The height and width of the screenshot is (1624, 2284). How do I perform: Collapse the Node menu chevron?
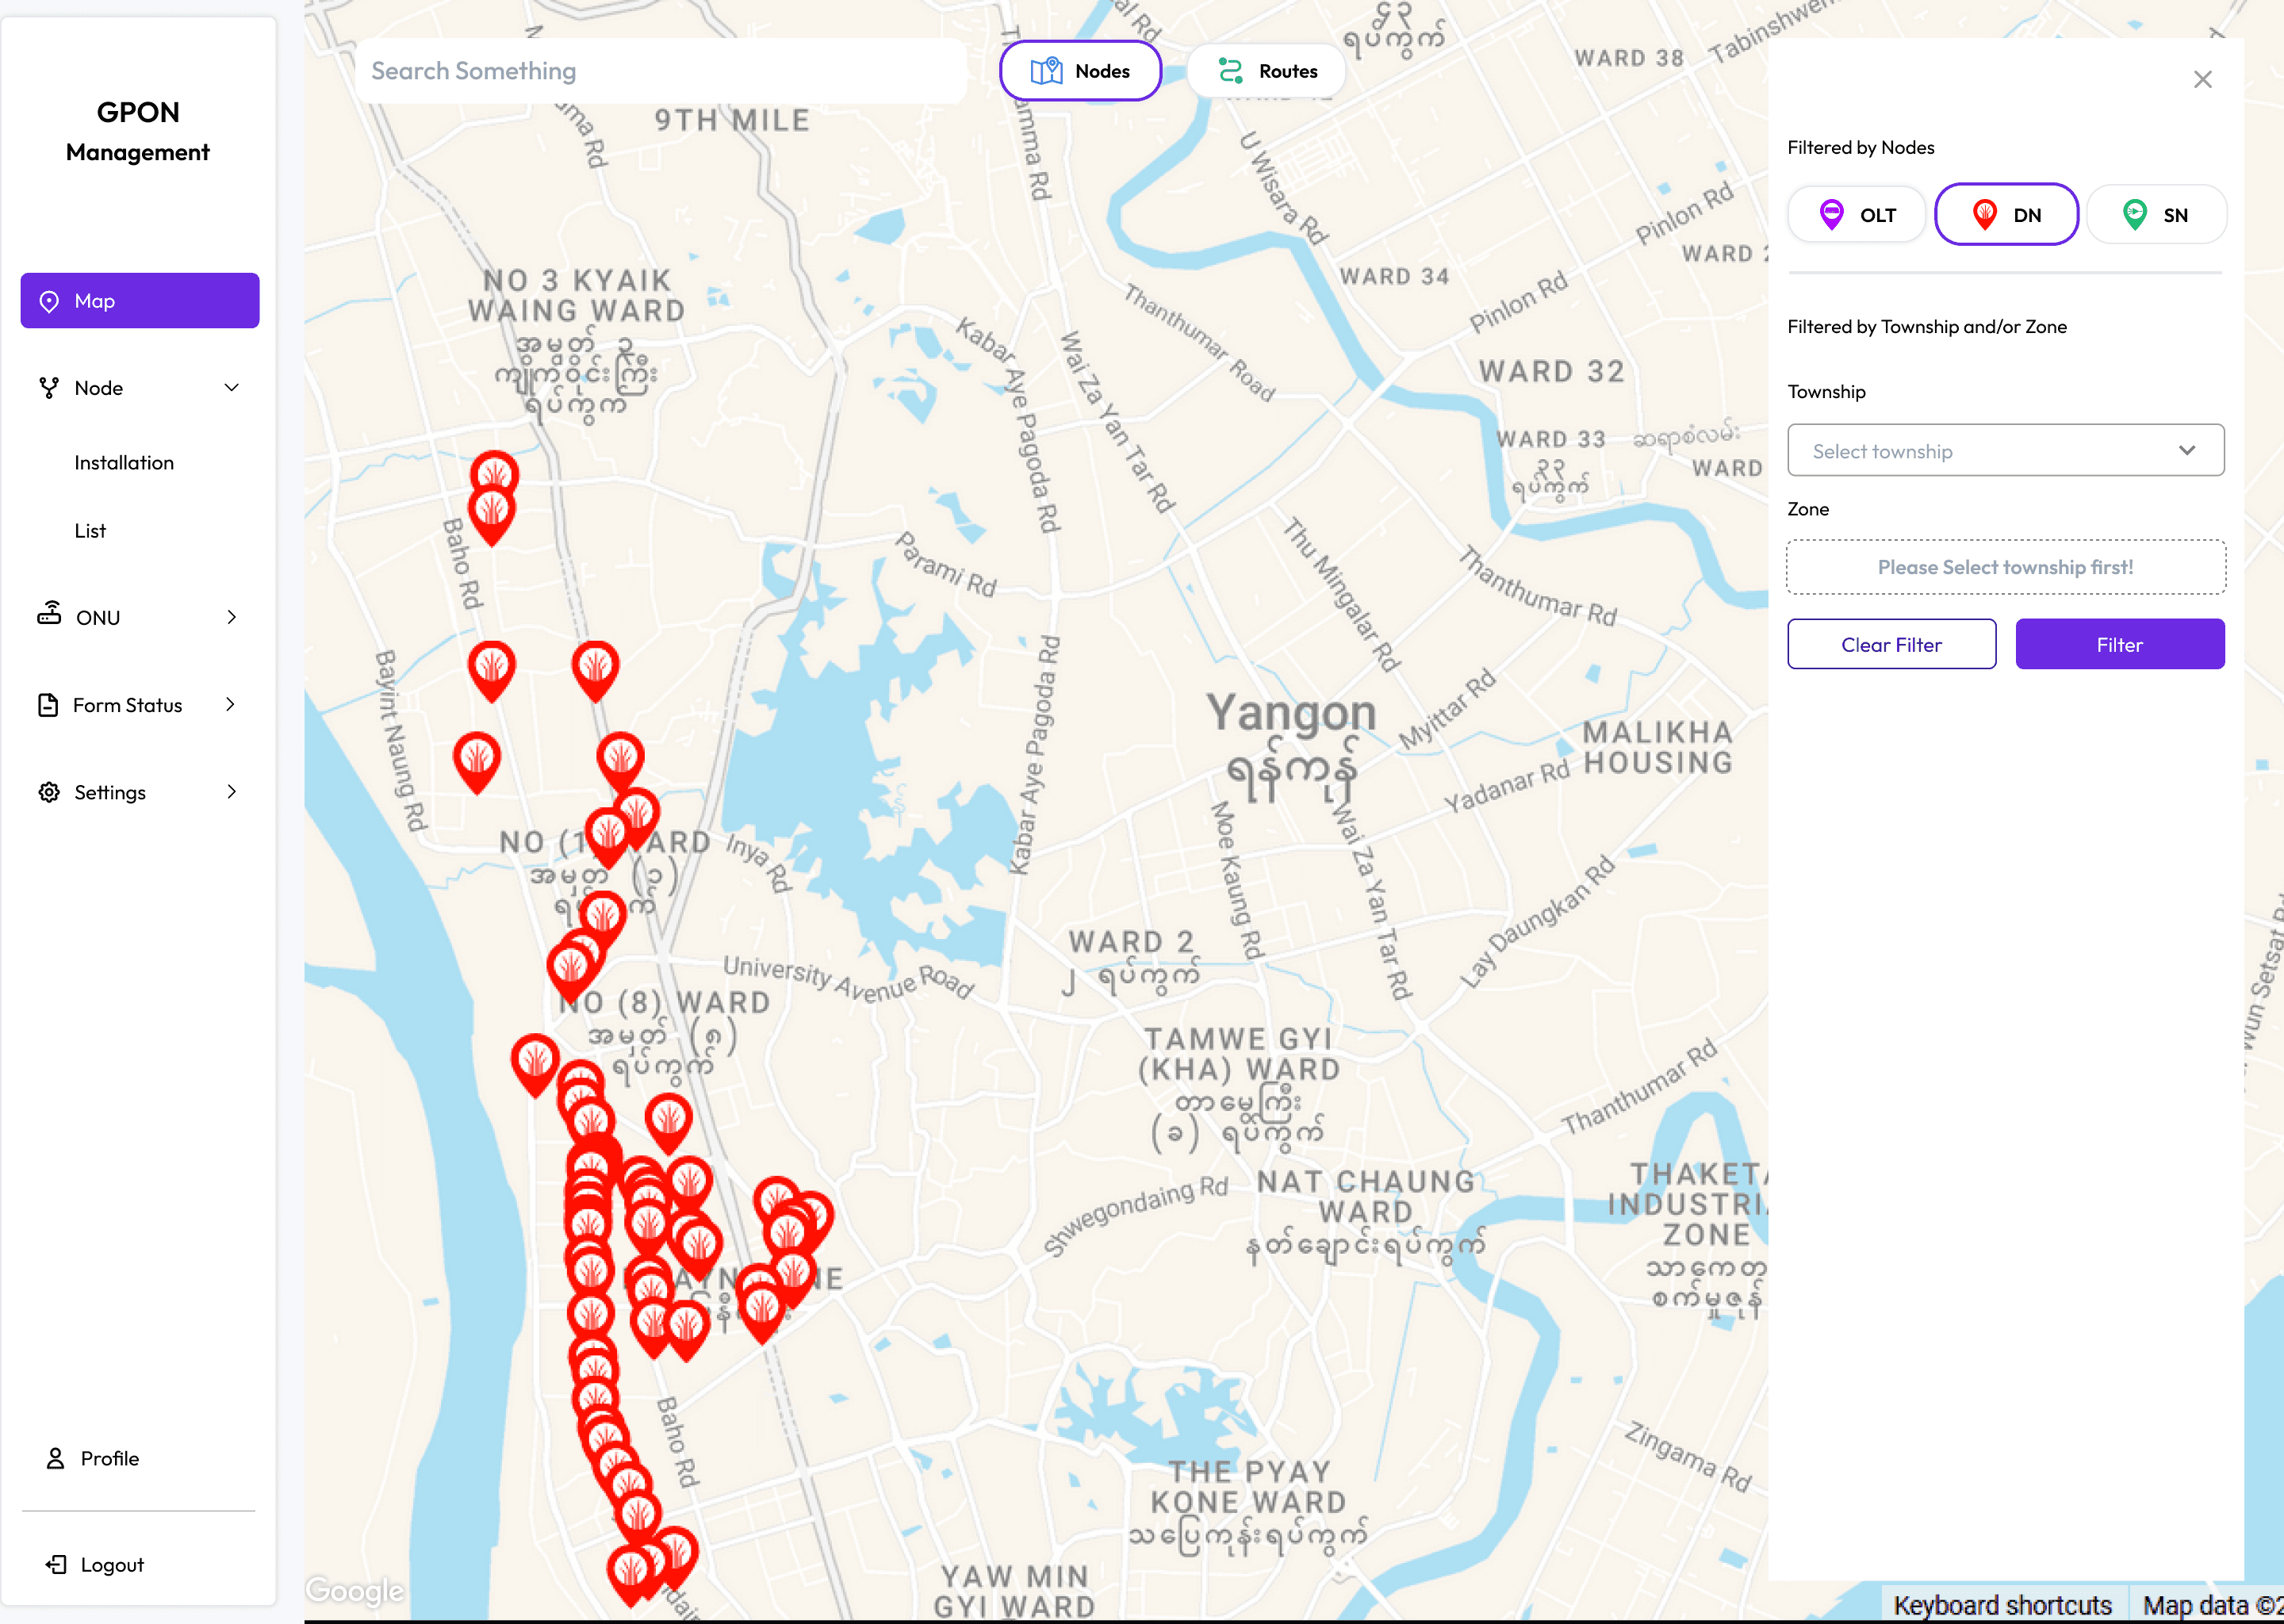tap(232, 388)
